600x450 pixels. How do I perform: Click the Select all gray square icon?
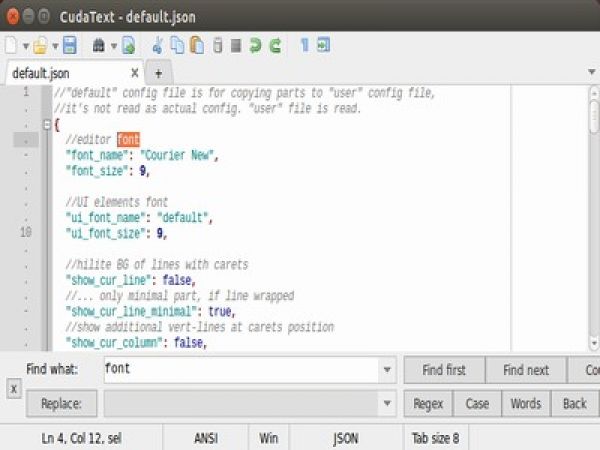(x=236, y=46)
